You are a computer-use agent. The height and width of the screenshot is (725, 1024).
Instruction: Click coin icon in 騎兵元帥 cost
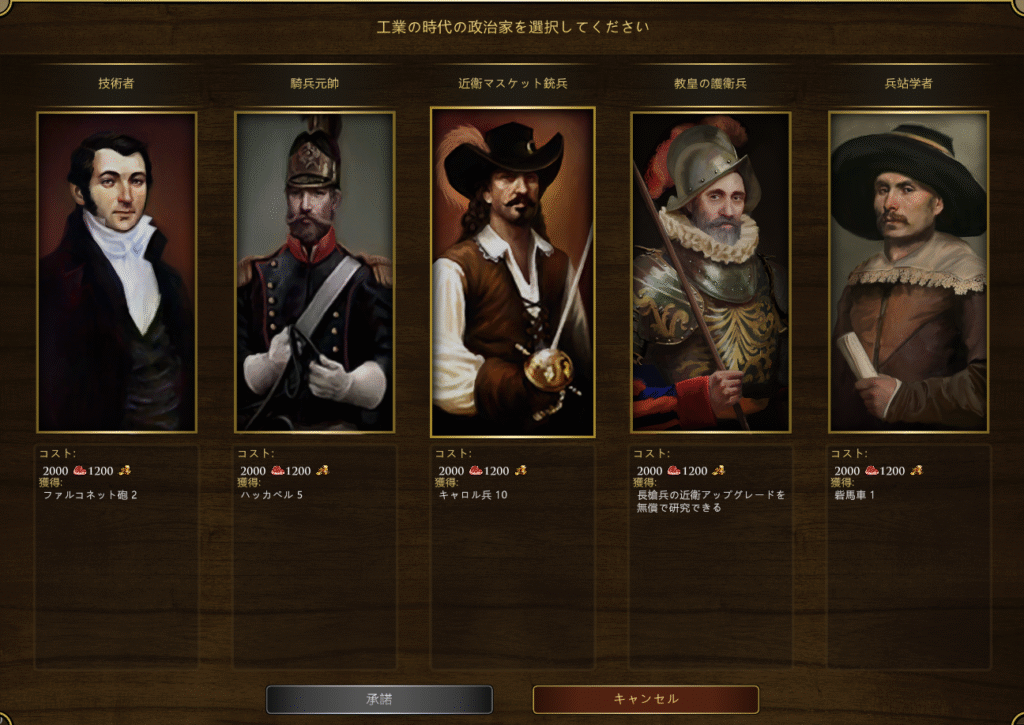[322, 470]
